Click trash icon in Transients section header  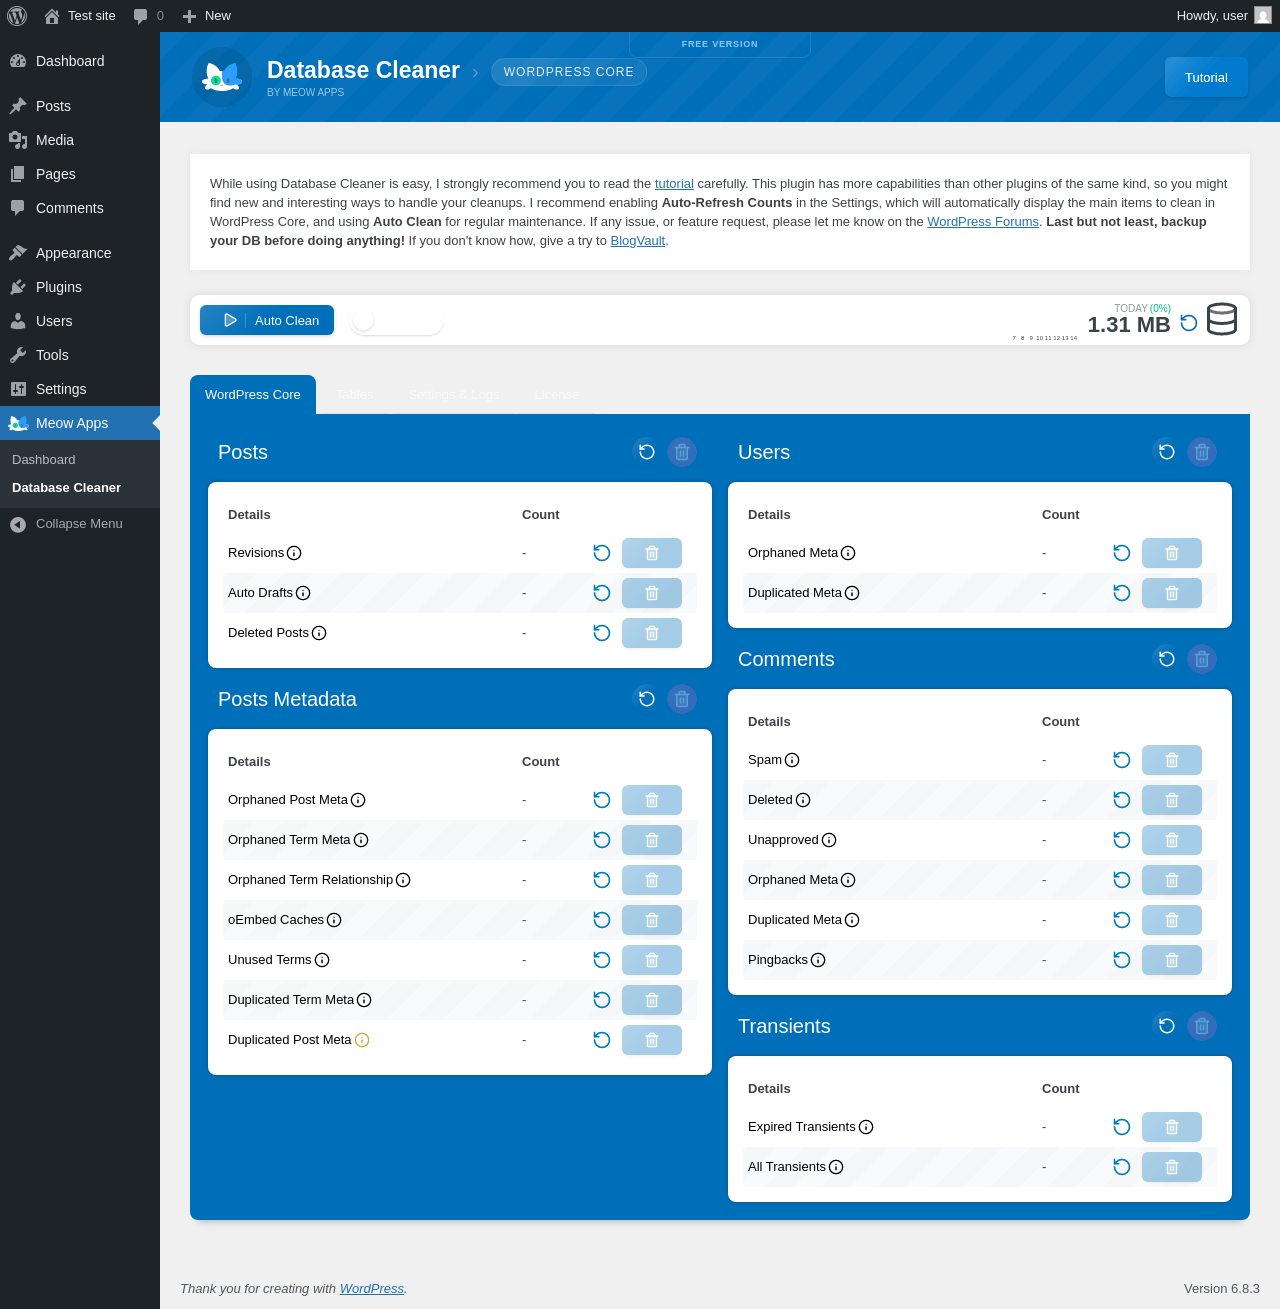click(x=1202, y=1026)
